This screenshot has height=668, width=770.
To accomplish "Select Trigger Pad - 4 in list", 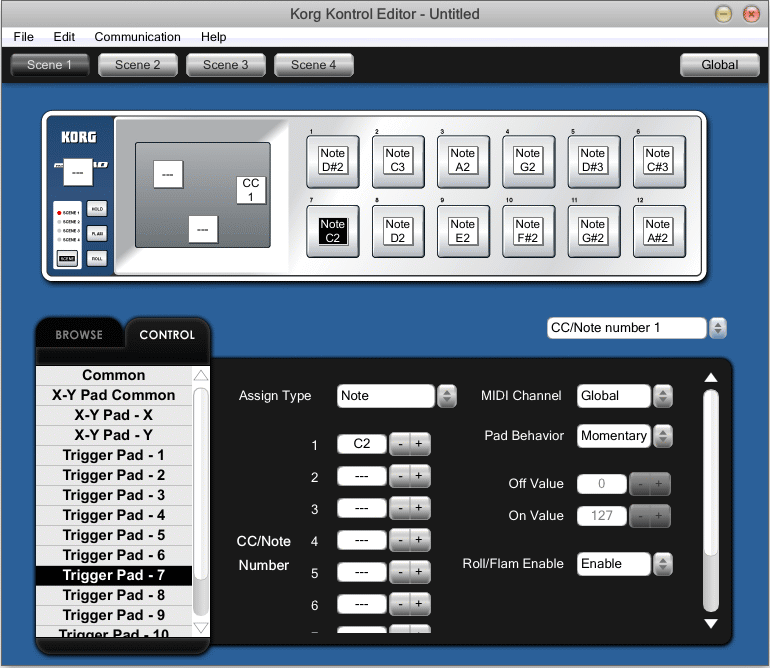I will coord(114,515).
